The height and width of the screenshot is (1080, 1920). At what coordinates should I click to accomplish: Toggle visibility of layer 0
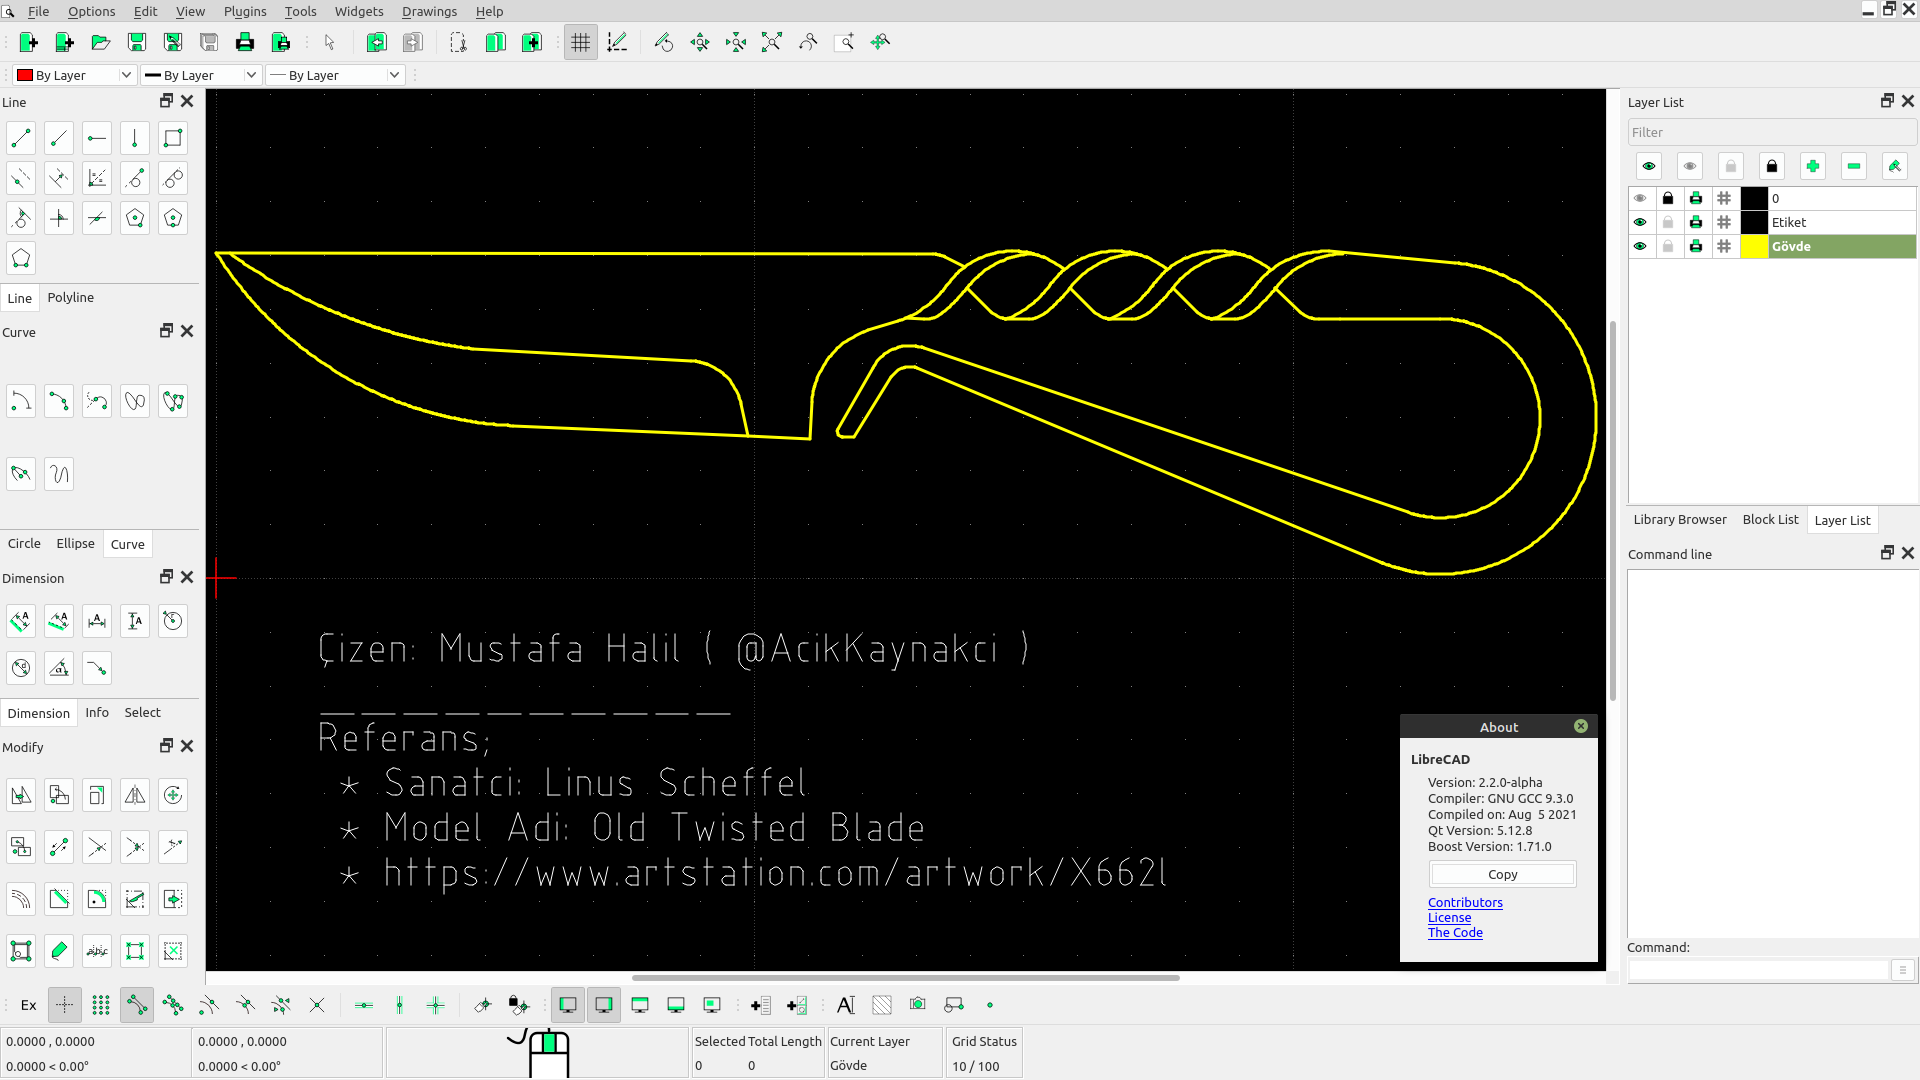(1640, 198)
